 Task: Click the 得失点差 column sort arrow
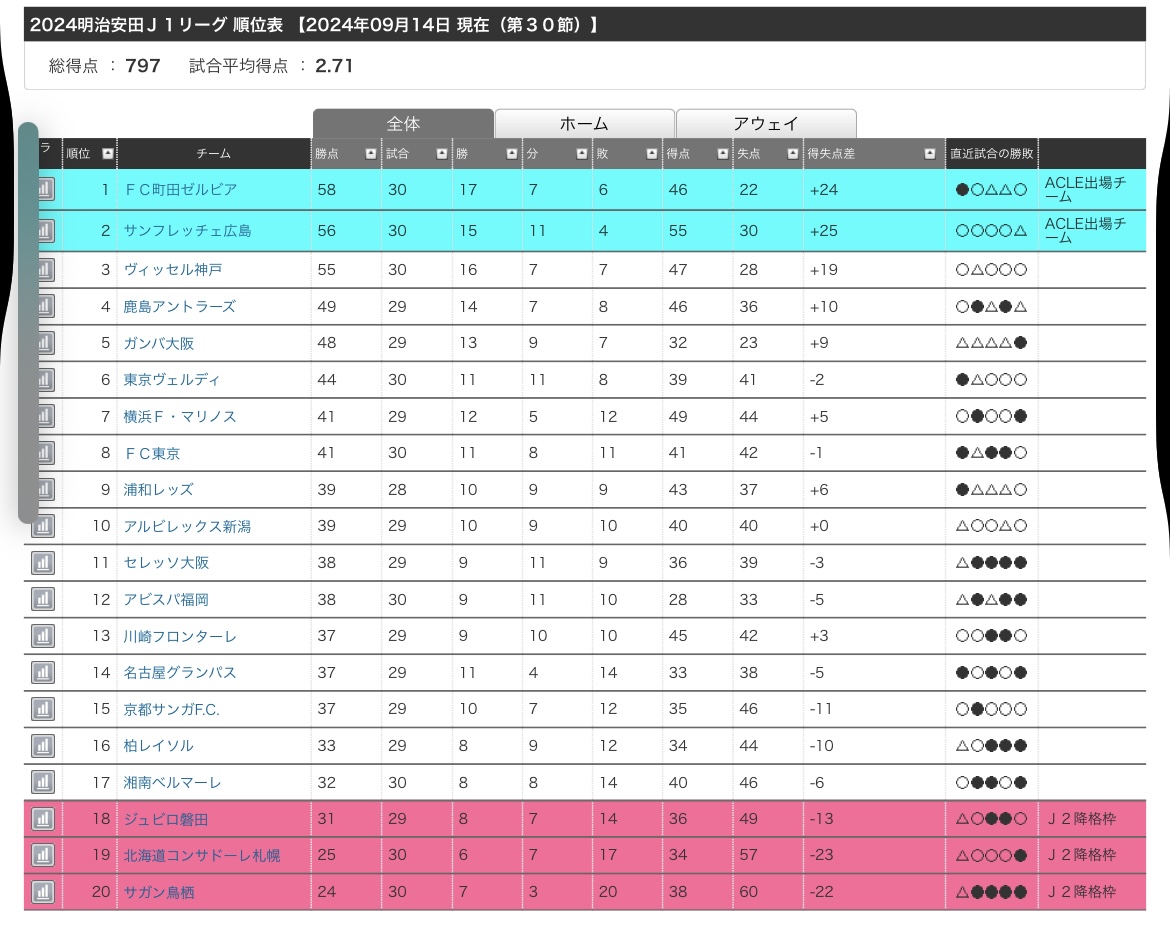(930, 154)
